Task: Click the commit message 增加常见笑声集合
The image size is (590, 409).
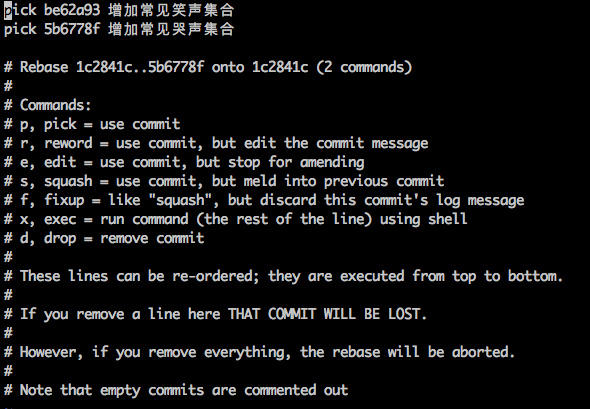Action: coord(171,10)
